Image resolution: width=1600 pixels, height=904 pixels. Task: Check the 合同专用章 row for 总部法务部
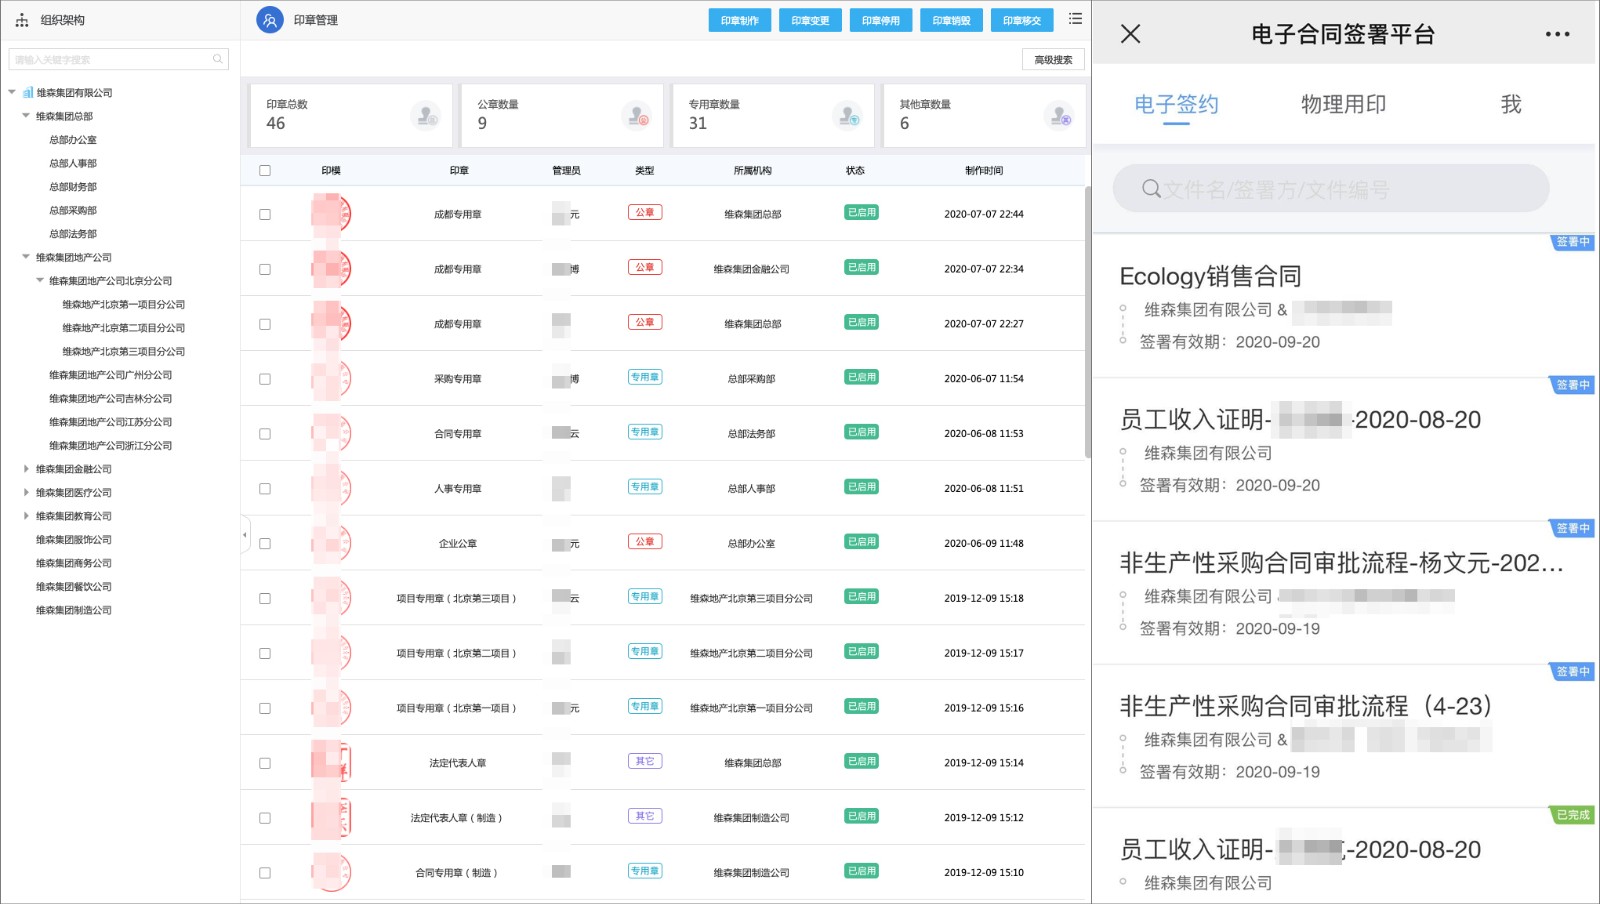265,434
